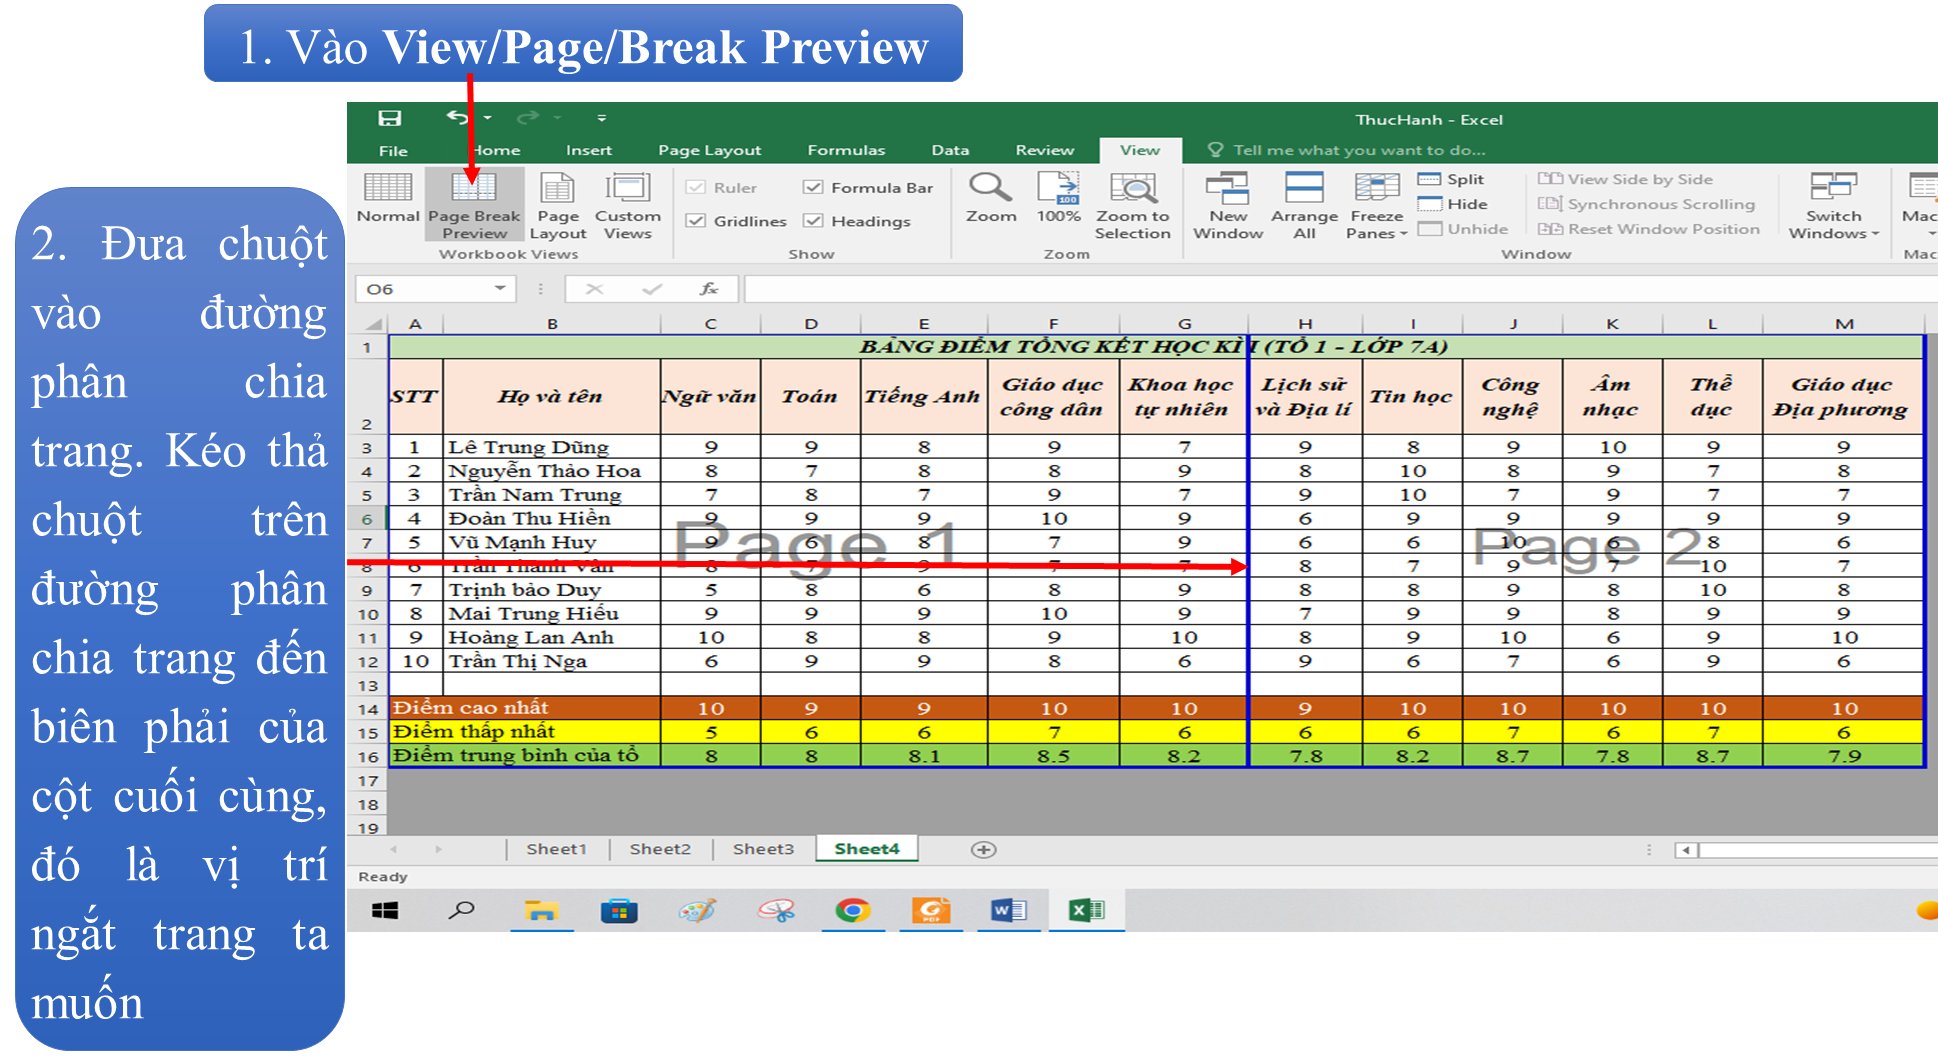Hide the current window
The image size is (1938, 1061).
tap(1453, 204)
